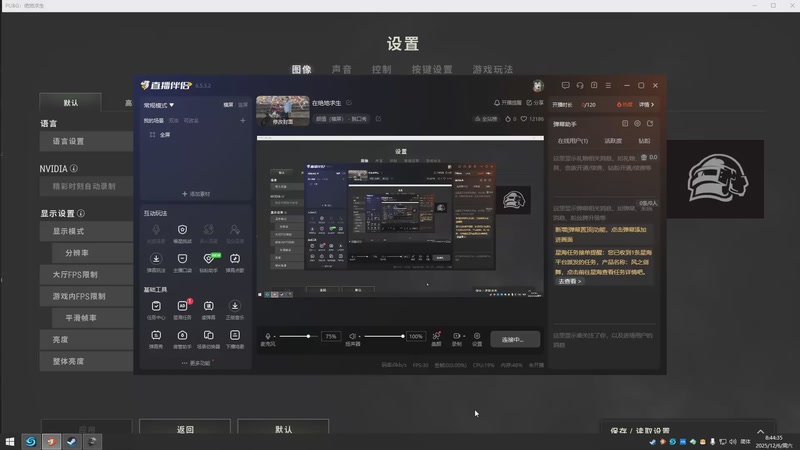This screenshot has height=450, width=800.
Task: Open the hamburger menu in title bar
Action: [x=608, y=85]
